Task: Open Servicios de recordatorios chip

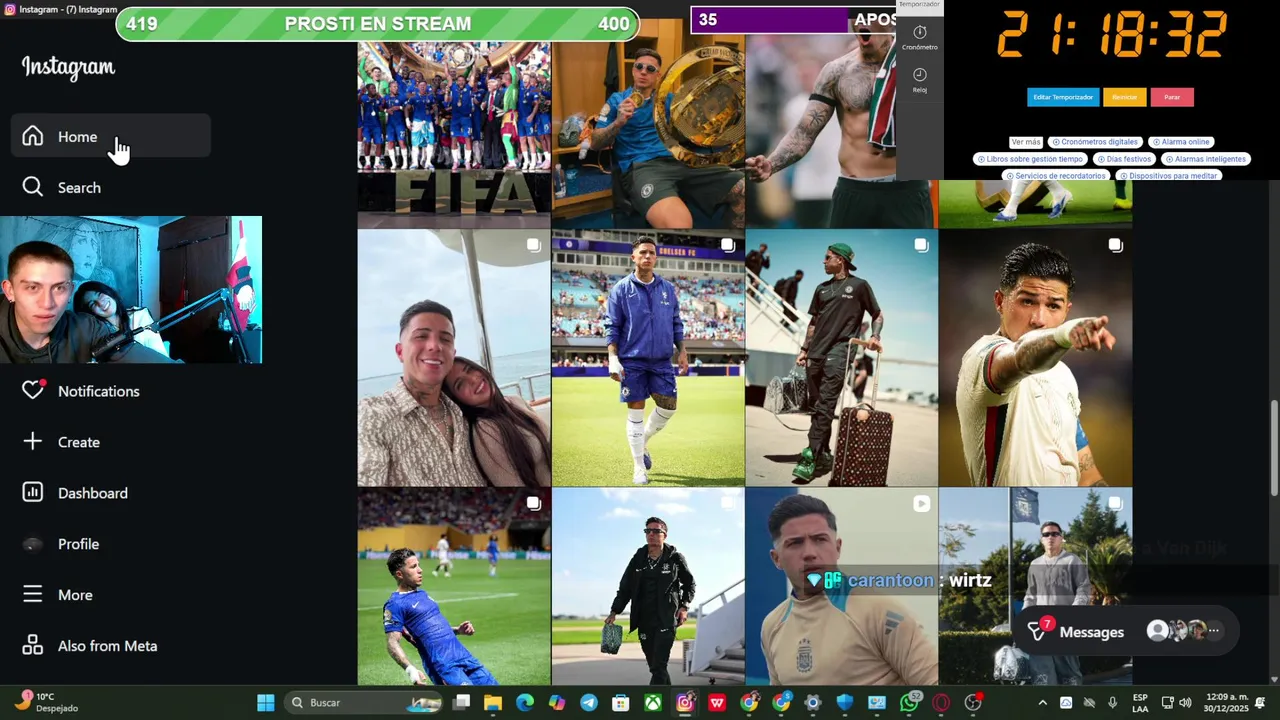Action: (x=1057, y=176)
